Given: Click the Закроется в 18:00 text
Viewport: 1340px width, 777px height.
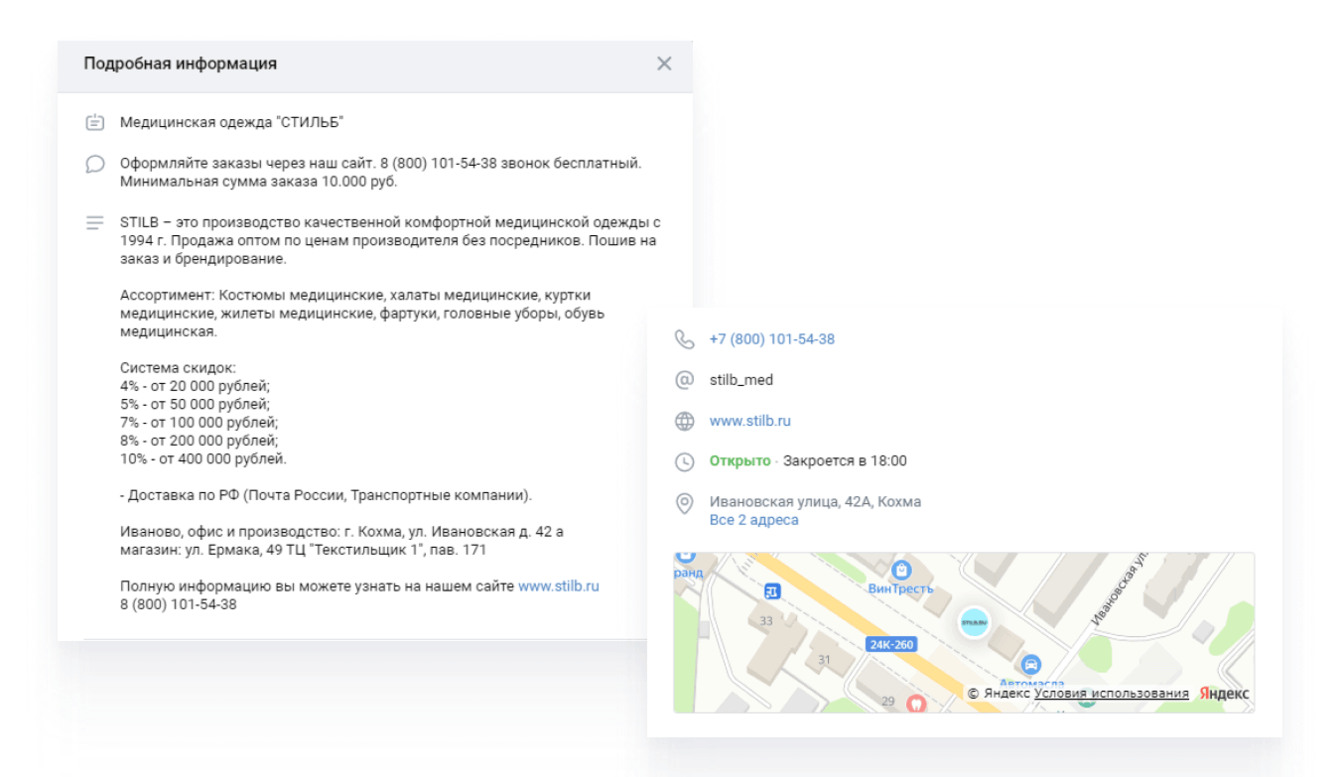Looking at the screenshot, I should (845, 461).
